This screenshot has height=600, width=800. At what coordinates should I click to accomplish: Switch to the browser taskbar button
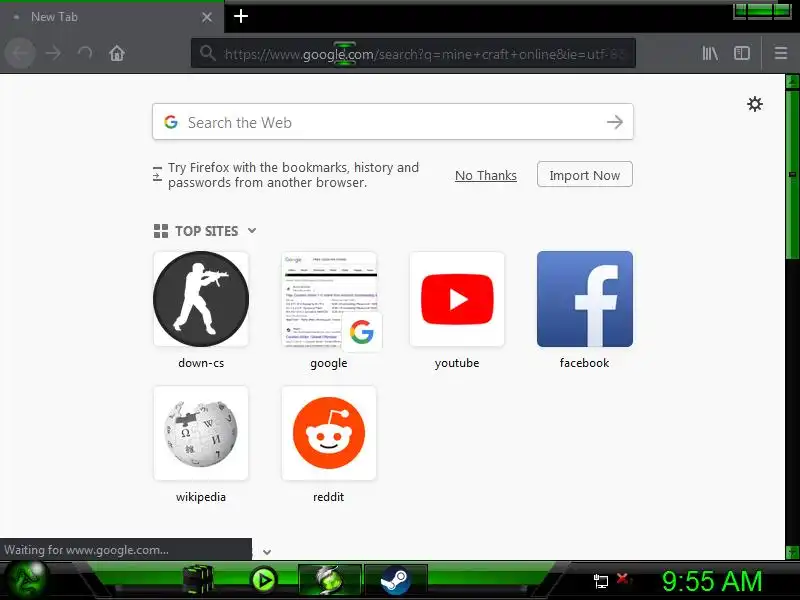click(x=330, y=580)
